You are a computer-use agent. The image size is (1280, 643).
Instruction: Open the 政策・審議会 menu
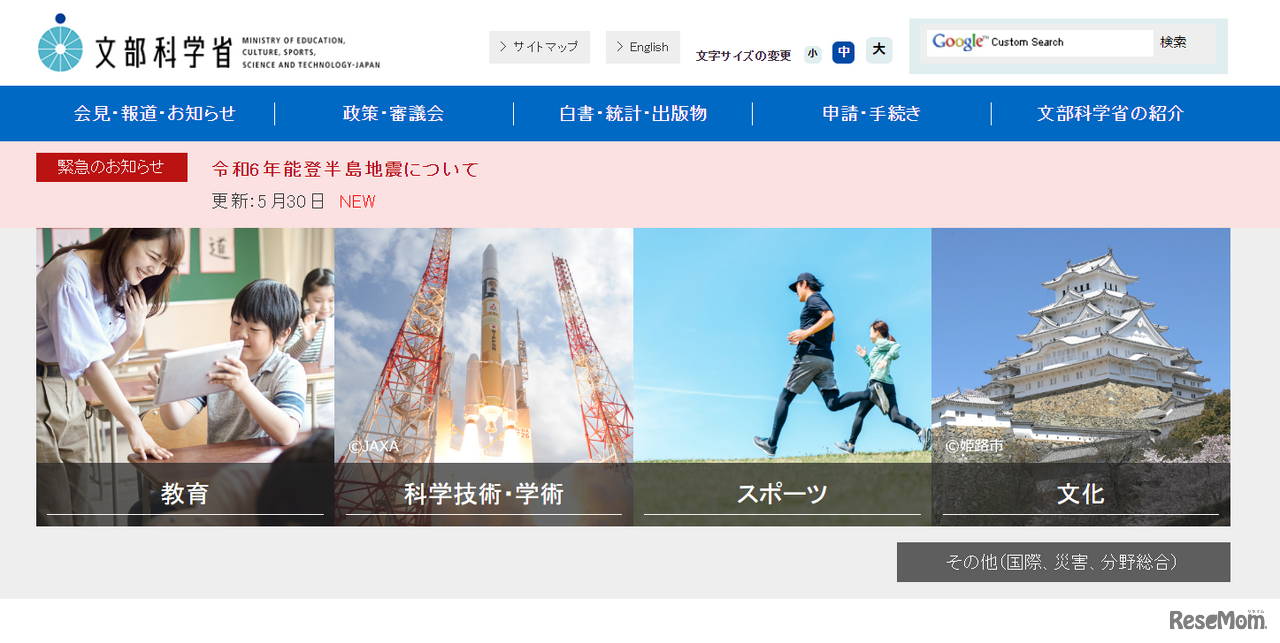(x=392, y=113)
